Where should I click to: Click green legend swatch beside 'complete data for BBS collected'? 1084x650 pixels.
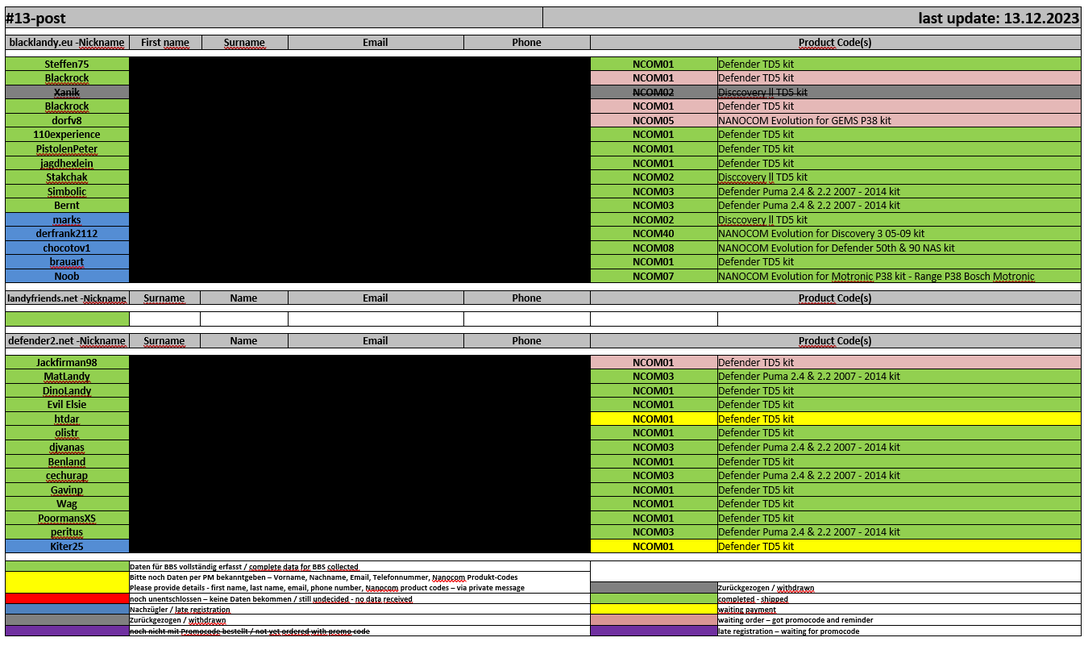tap(67, 566)
